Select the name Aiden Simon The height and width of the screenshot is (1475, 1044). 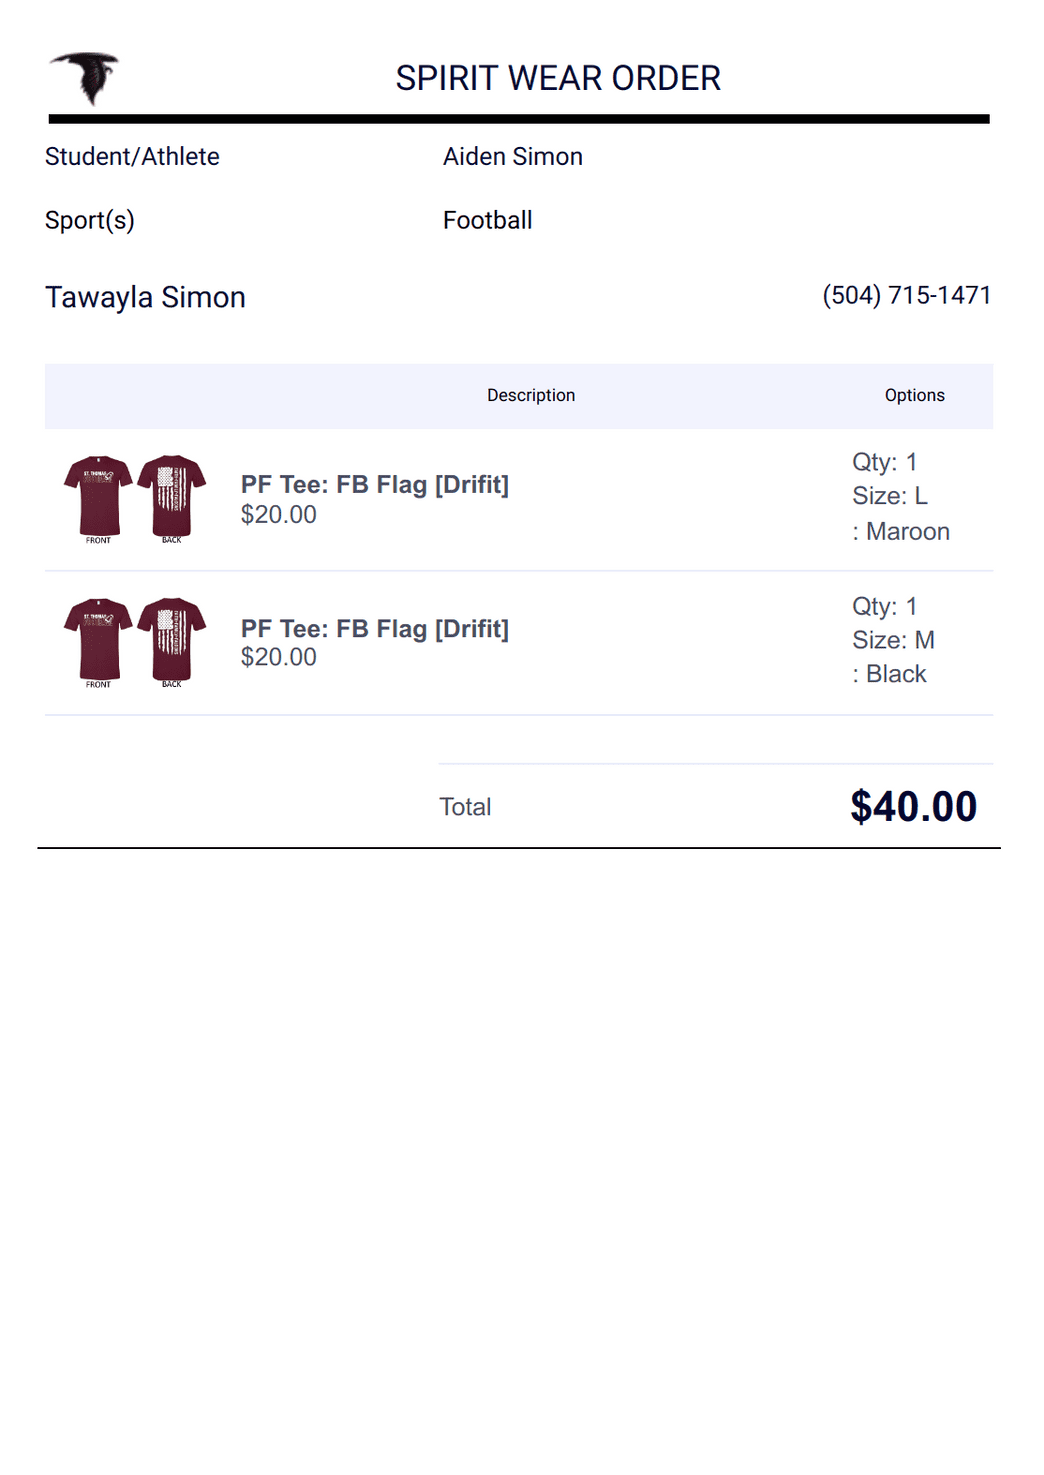pos(513,157)
